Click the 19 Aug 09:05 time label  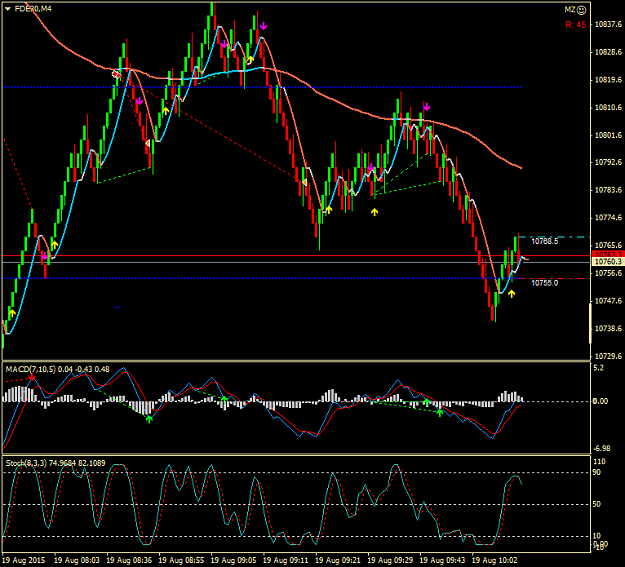pyautogui.click(x=234, y=560)
